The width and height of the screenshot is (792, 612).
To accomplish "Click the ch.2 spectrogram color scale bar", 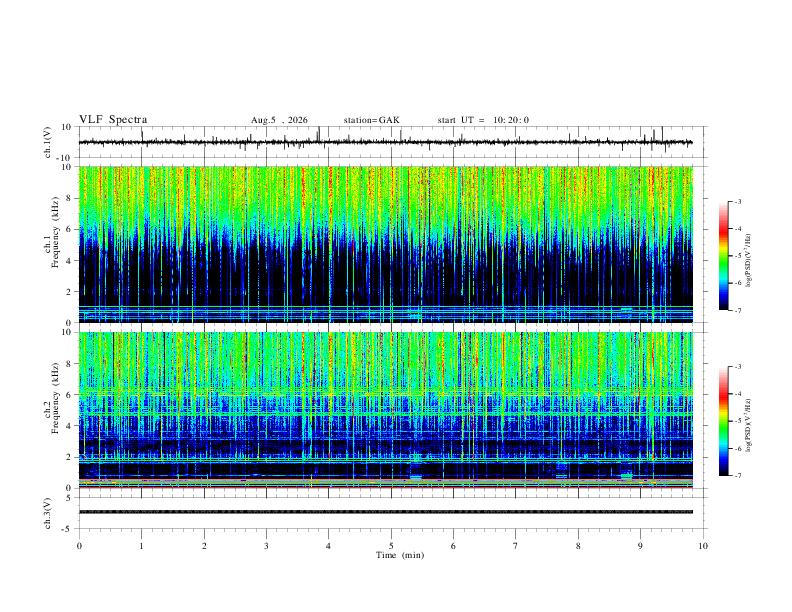I will coord(723,421).
